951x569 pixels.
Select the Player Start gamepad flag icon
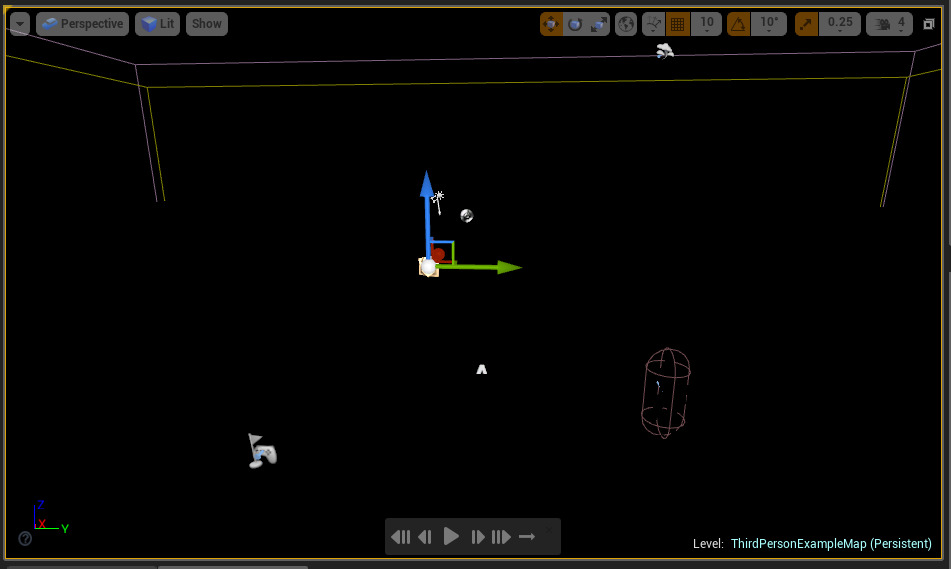(262, 451)
